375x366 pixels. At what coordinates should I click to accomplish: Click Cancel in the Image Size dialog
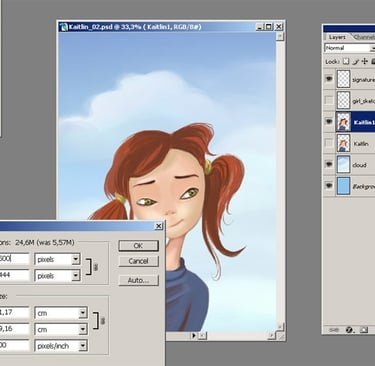[138, 261]
